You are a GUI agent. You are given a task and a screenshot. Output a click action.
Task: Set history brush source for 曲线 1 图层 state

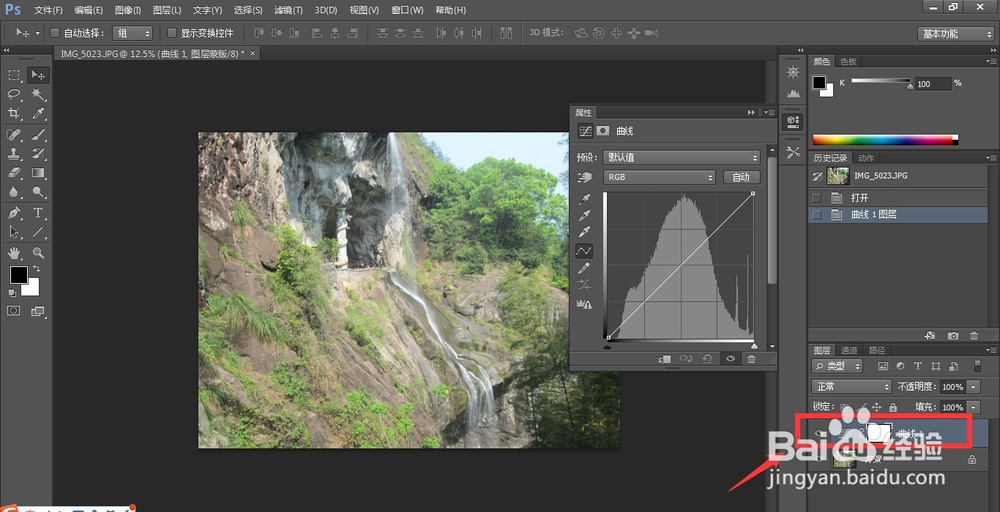click(816, 215)
